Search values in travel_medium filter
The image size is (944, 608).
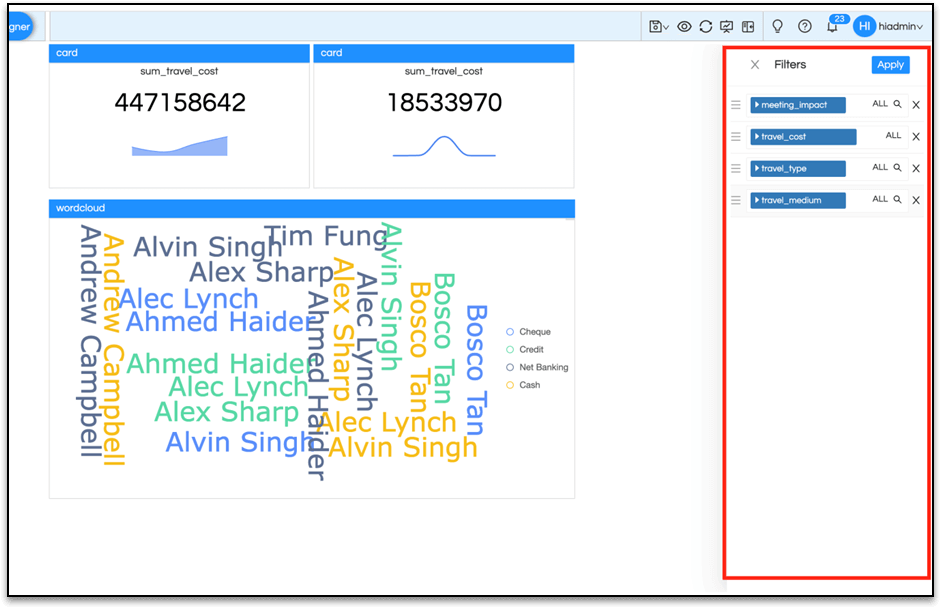[x=897, y=199]
